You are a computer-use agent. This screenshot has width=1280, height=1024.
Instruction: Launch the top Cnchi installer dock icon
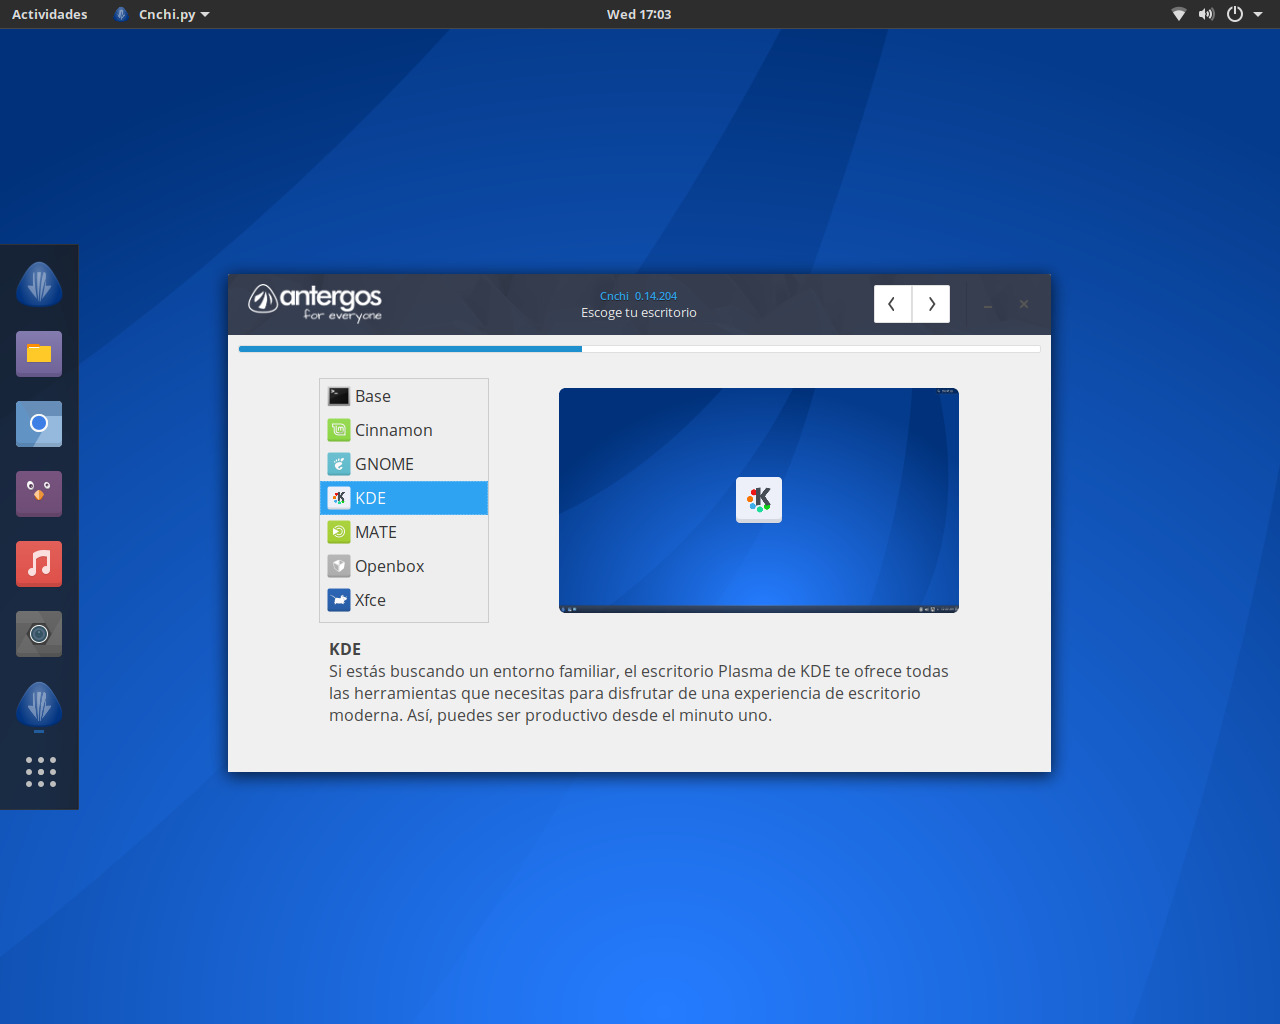pyautogui.click(x=39, y=284)
